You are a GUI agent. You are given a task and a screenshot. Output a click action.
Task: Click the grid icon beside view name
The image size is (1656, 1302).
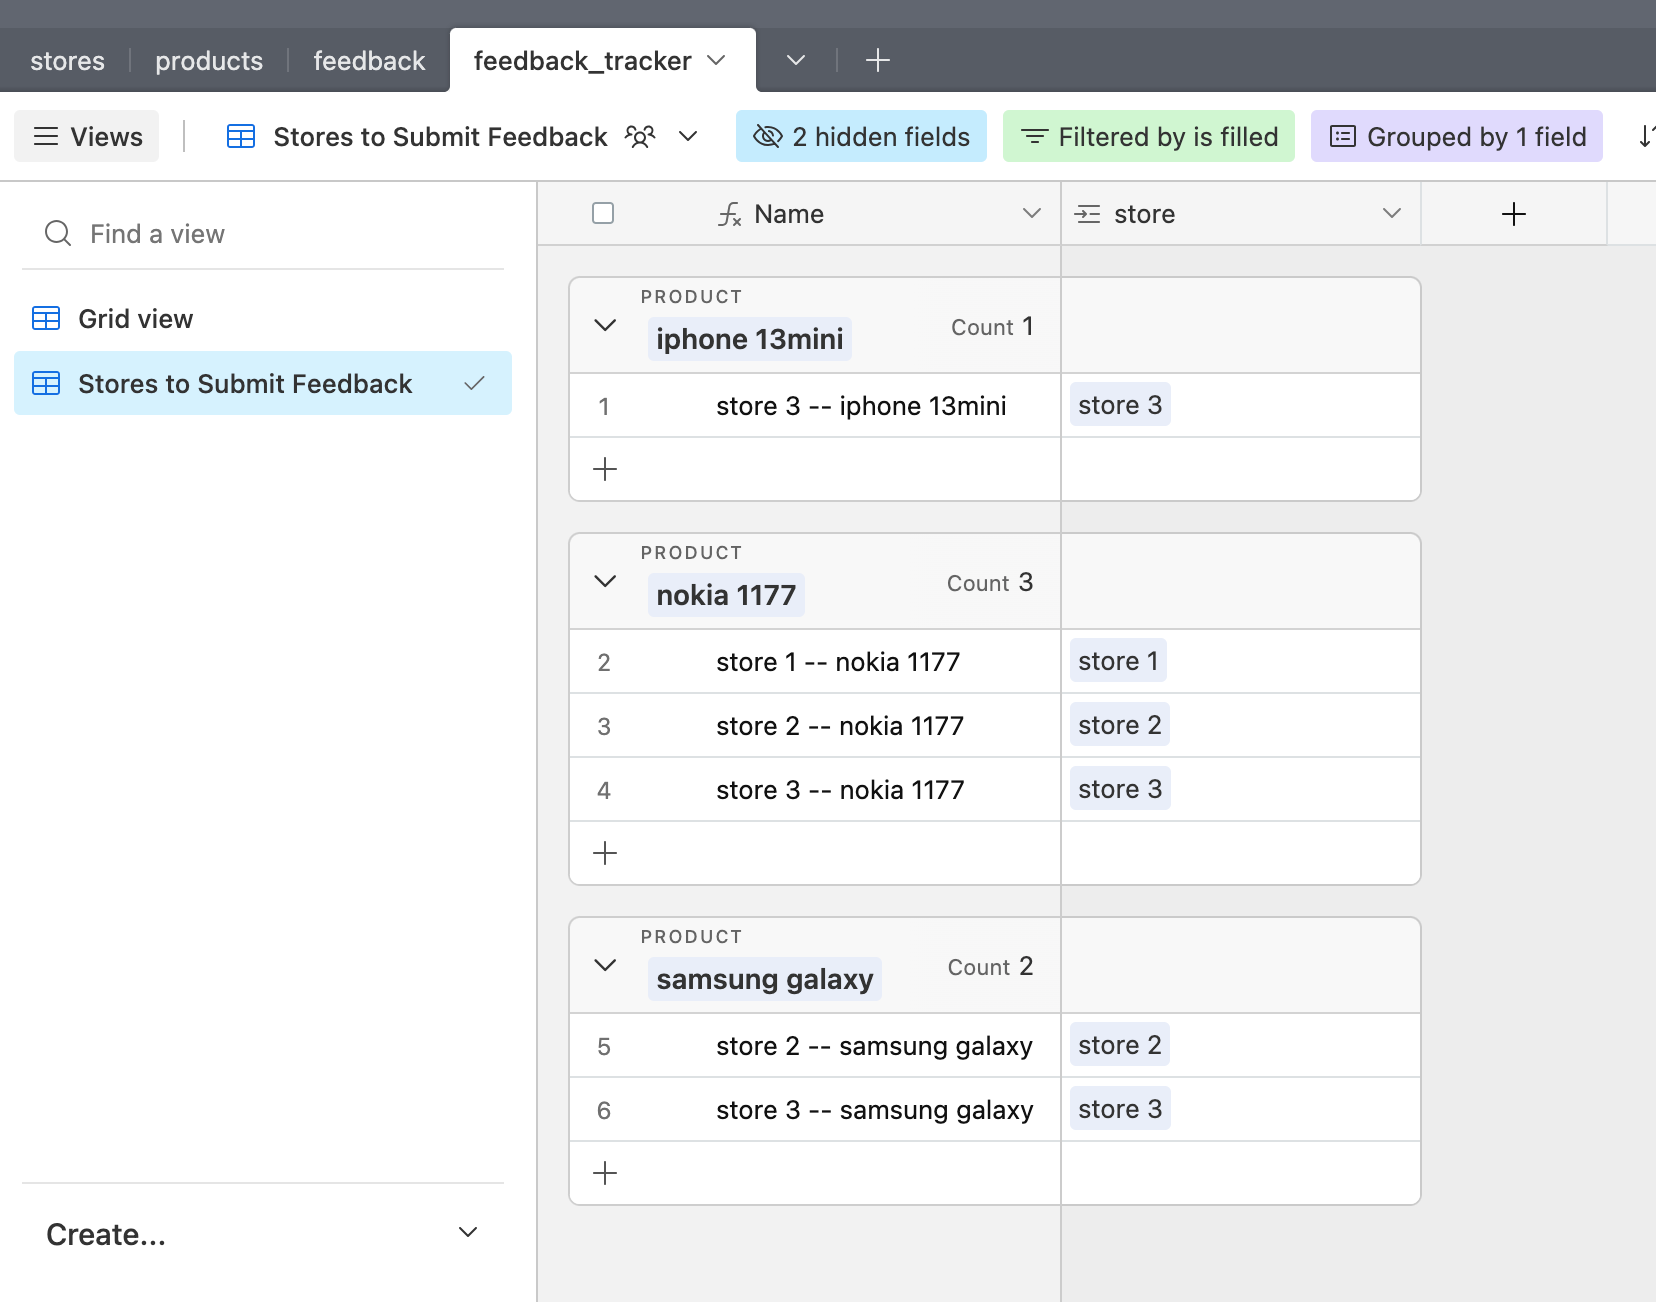pos(241,136)
